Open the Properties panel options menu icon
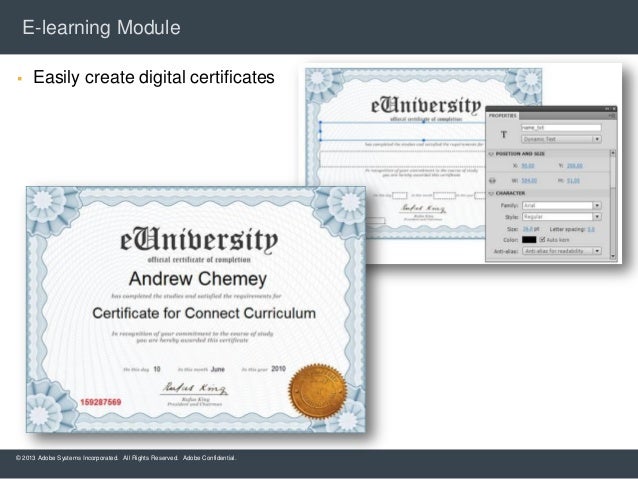 [612, 116]
